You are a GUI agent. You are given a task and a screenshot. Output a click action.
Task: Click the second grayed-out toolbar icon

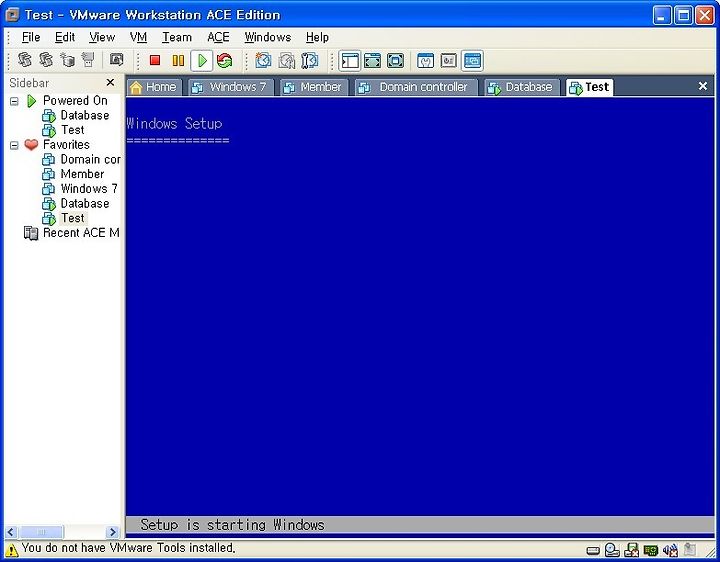click(46, 60)
